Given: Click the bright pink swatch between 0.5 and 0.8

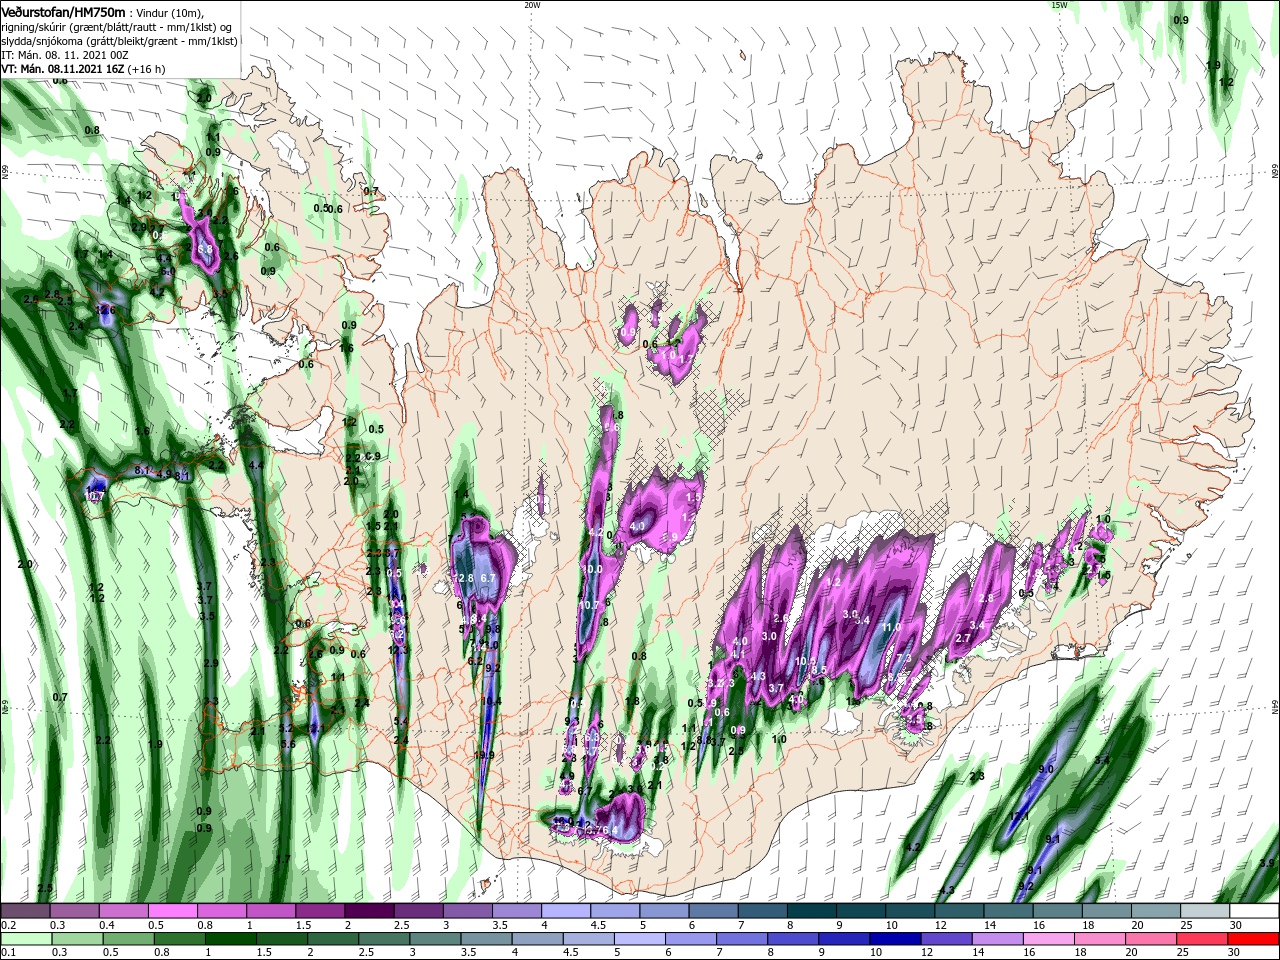Looking at the screenshot, I should 173,911.
